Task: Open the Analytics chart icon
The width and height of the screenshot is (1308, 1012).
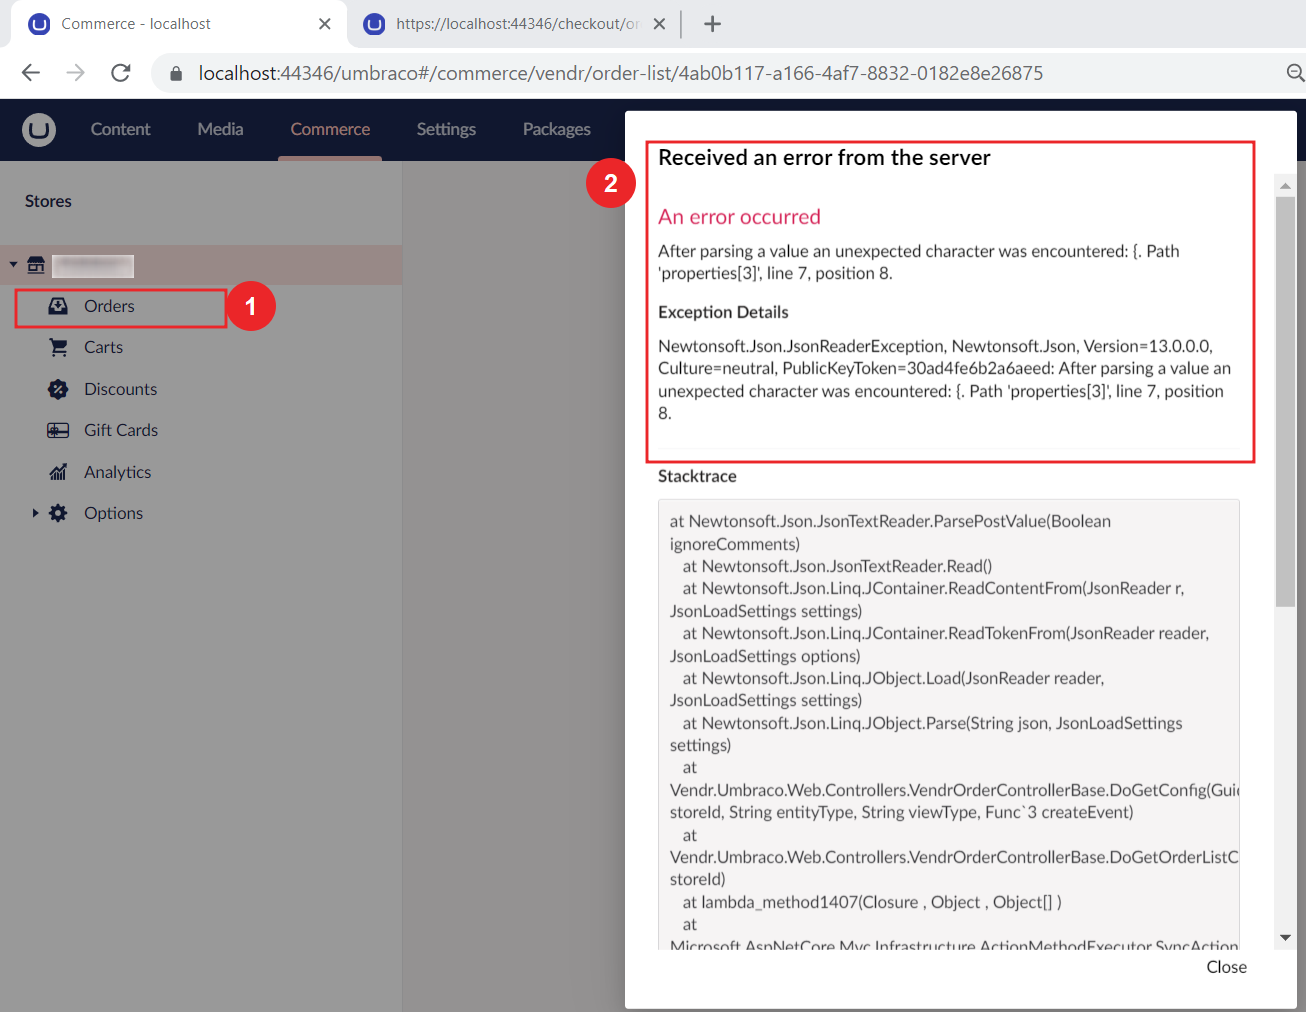Action: click(58, 472)
